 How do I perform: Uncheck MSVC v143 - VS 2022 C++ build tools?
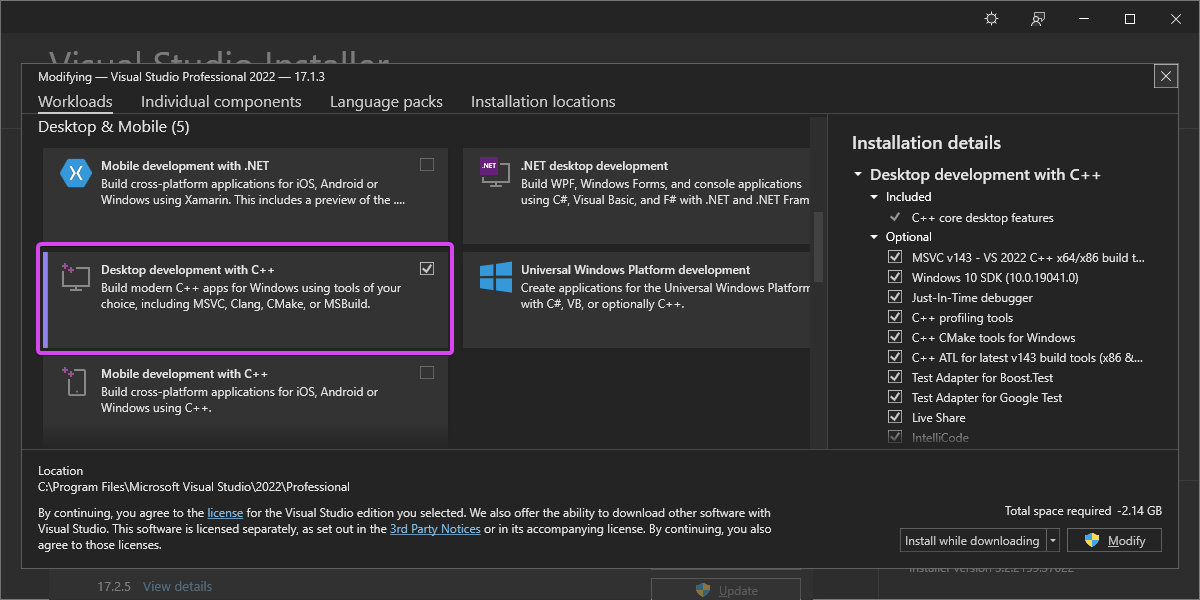(x=895, y=257)
